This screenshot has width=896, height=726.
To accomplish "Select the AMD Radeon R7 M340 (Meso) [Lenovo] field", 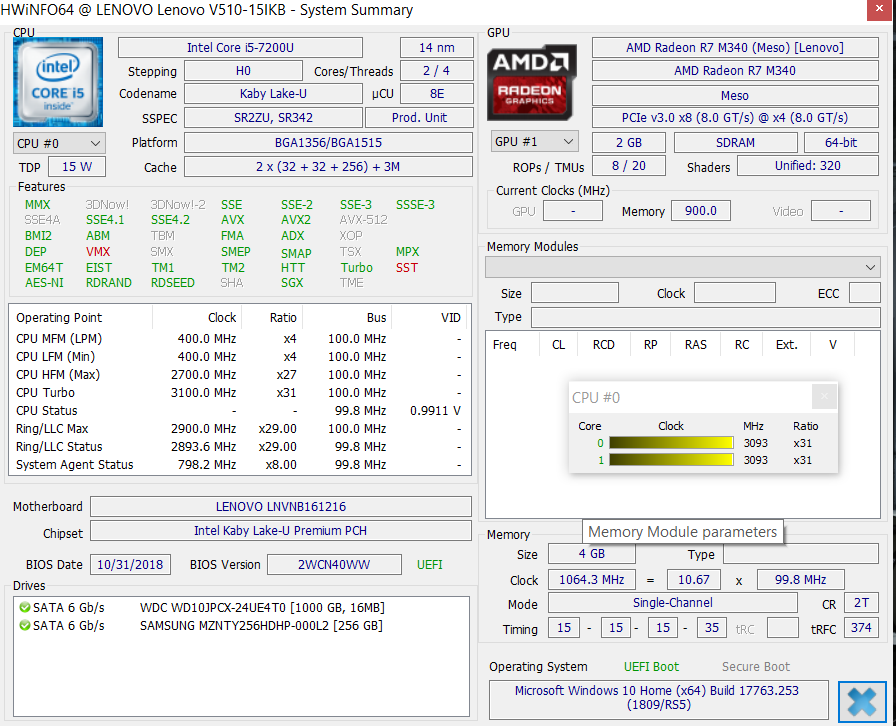I will tap(735, 47).
